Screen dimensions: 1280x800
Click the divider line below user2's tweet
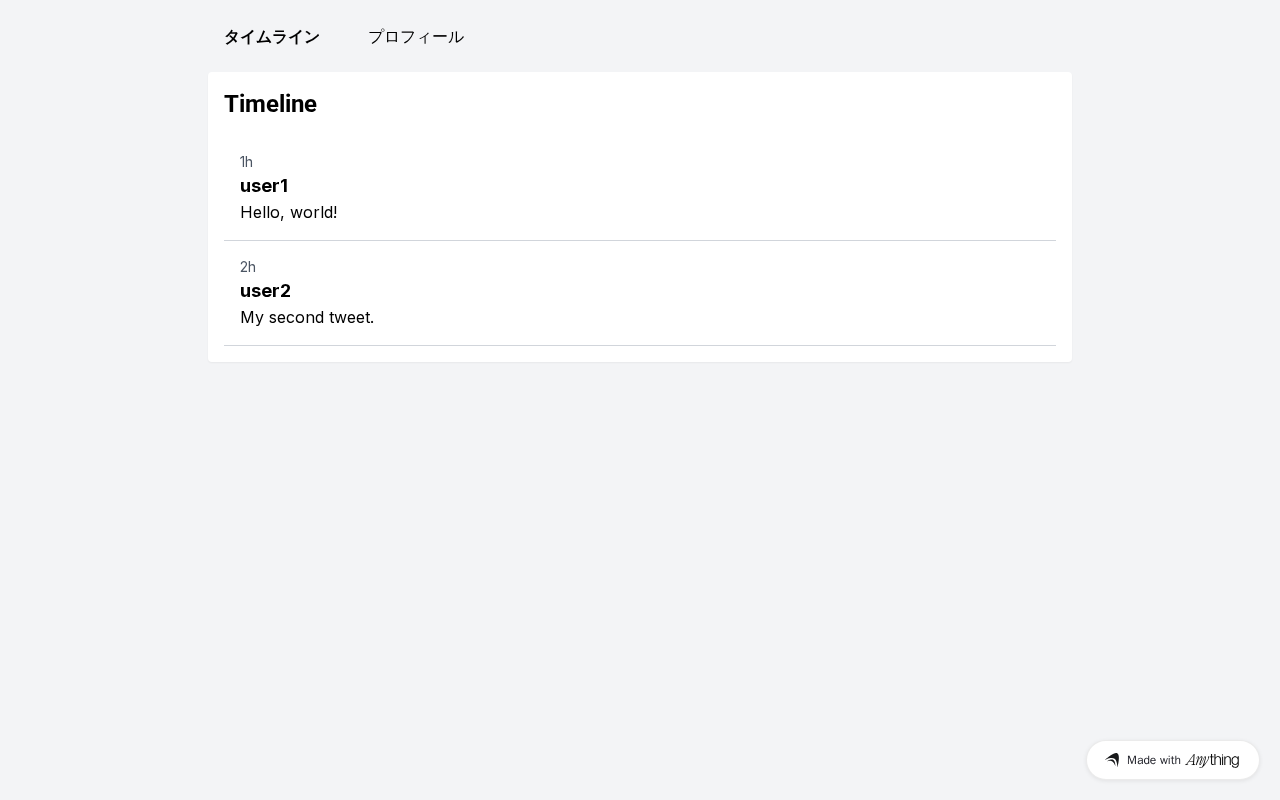click(x=640, y=345)
